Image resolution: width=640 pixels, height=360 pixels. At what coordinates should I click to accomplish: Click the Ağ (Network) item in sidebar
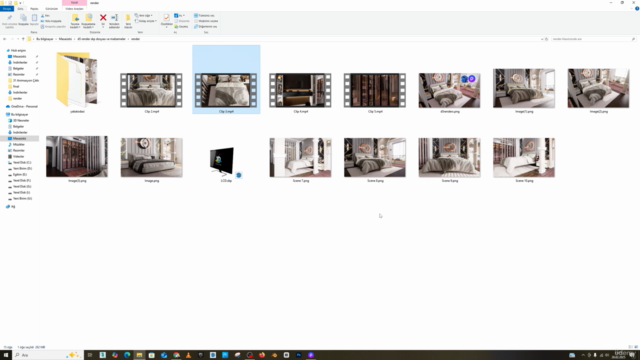[11, 207]
